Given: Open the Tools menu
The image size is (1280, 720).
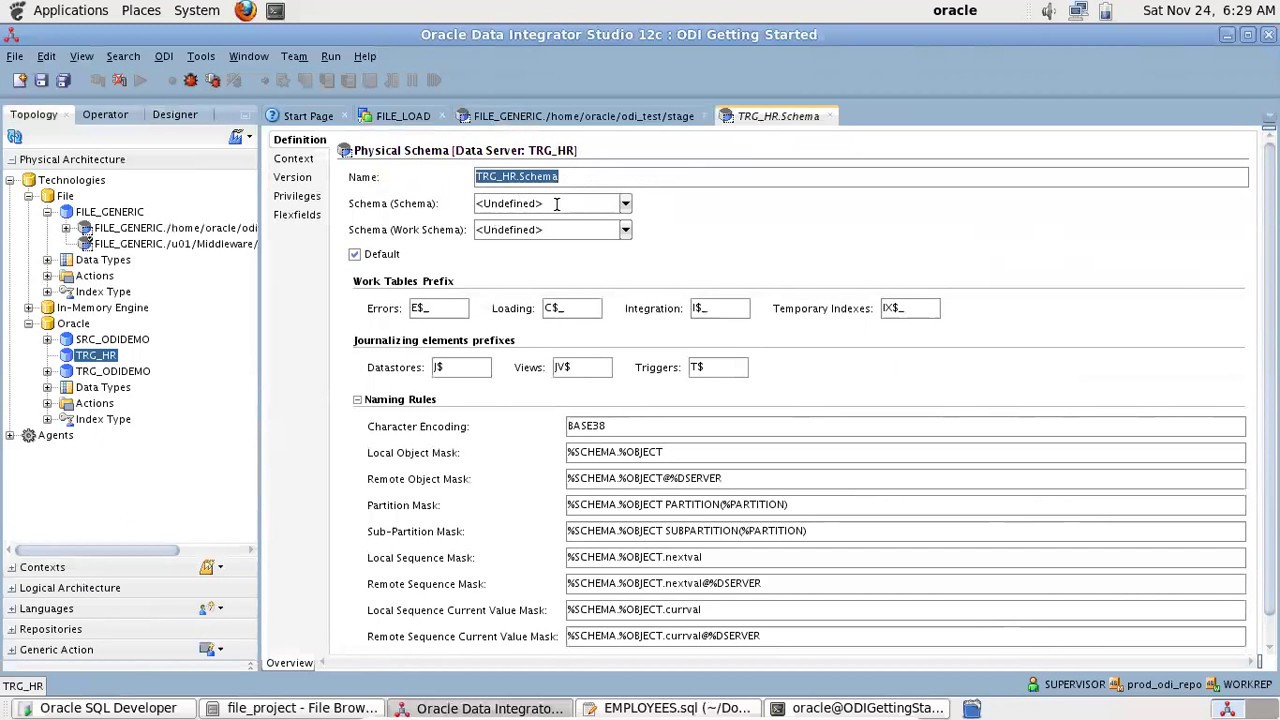Looking at the screenshot, I should (200, 57).
